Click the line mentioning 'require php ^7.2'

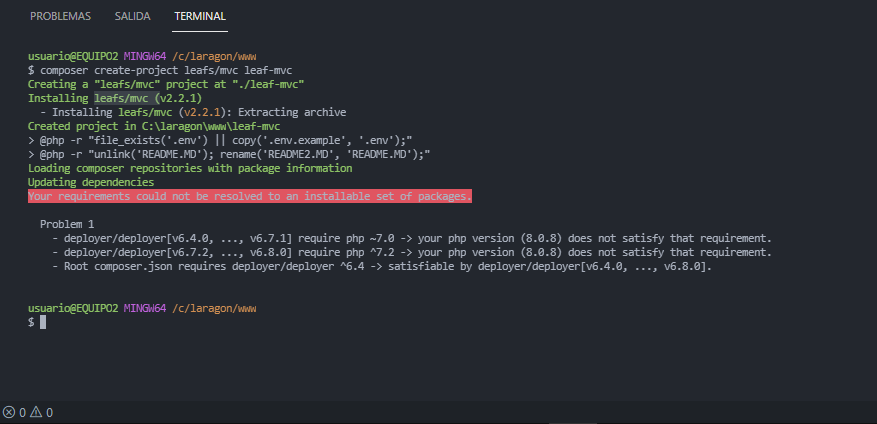[412, 252]
